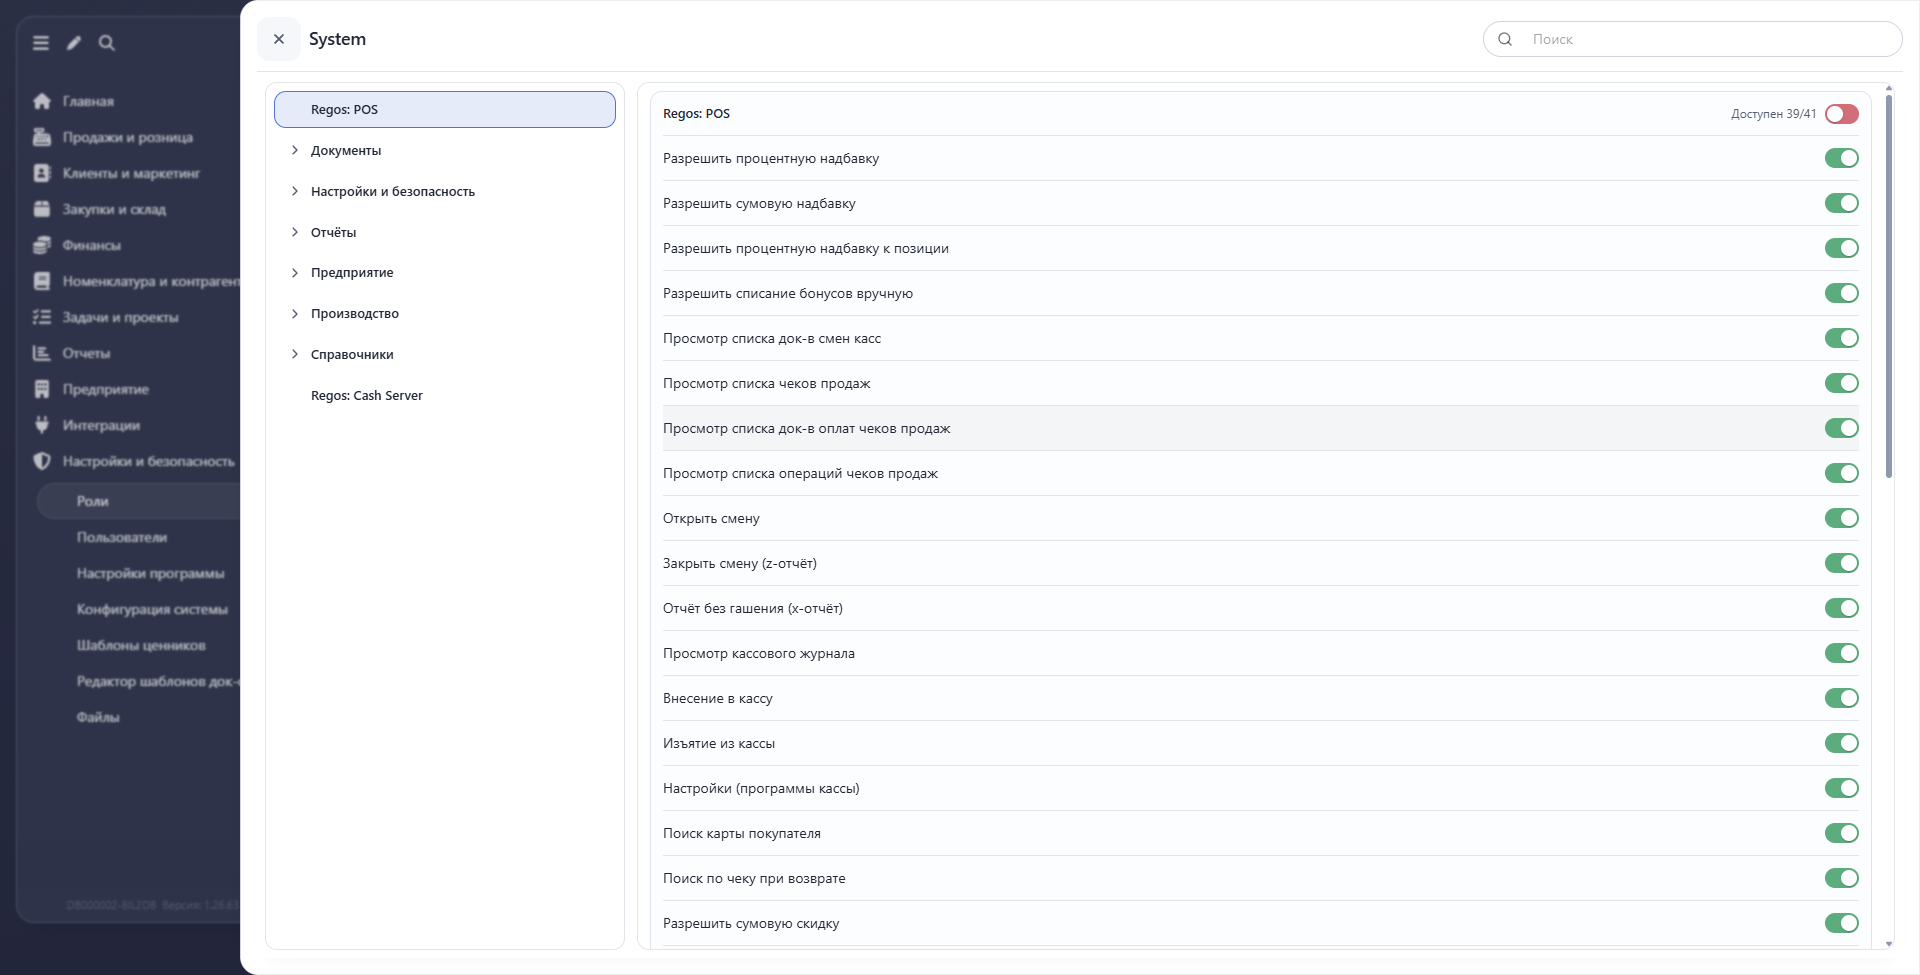
Task: Click the pencil edit icon in sidebar
Action: tap(74, 43)
